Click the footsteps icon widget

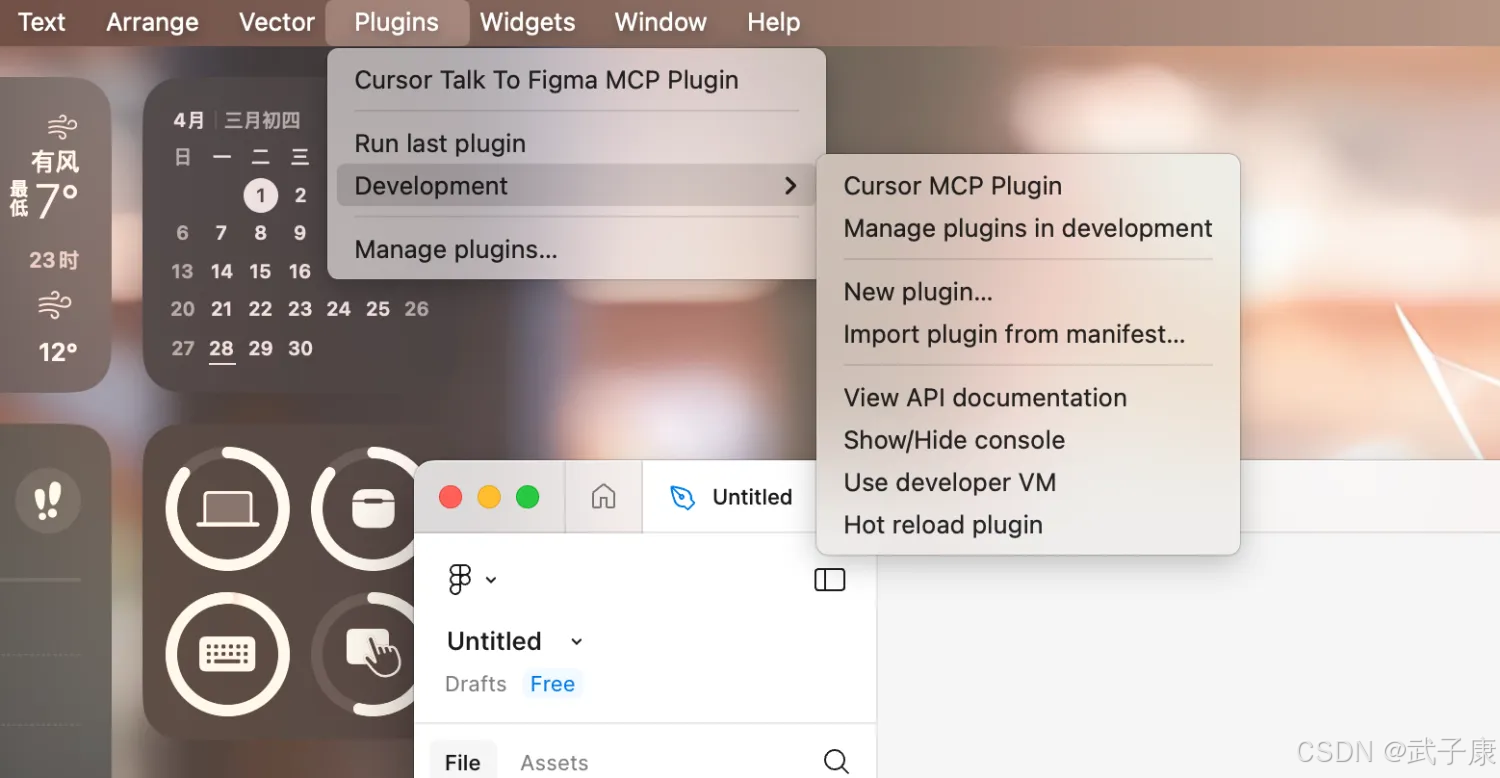(47, 500)
